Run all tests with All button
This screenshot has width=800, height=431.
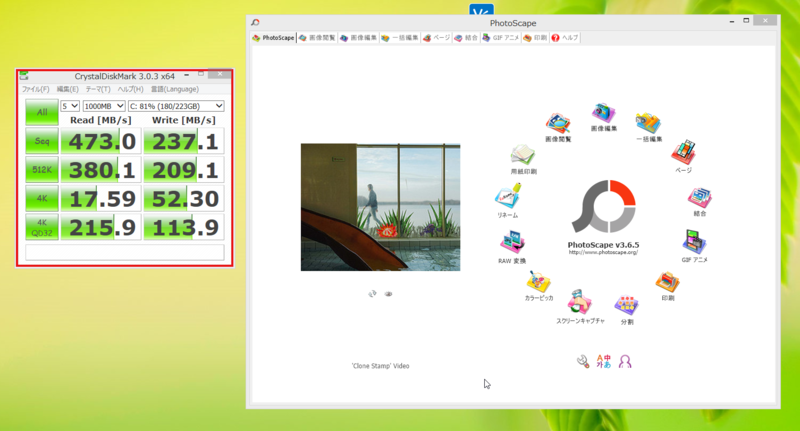pos(42,112)
